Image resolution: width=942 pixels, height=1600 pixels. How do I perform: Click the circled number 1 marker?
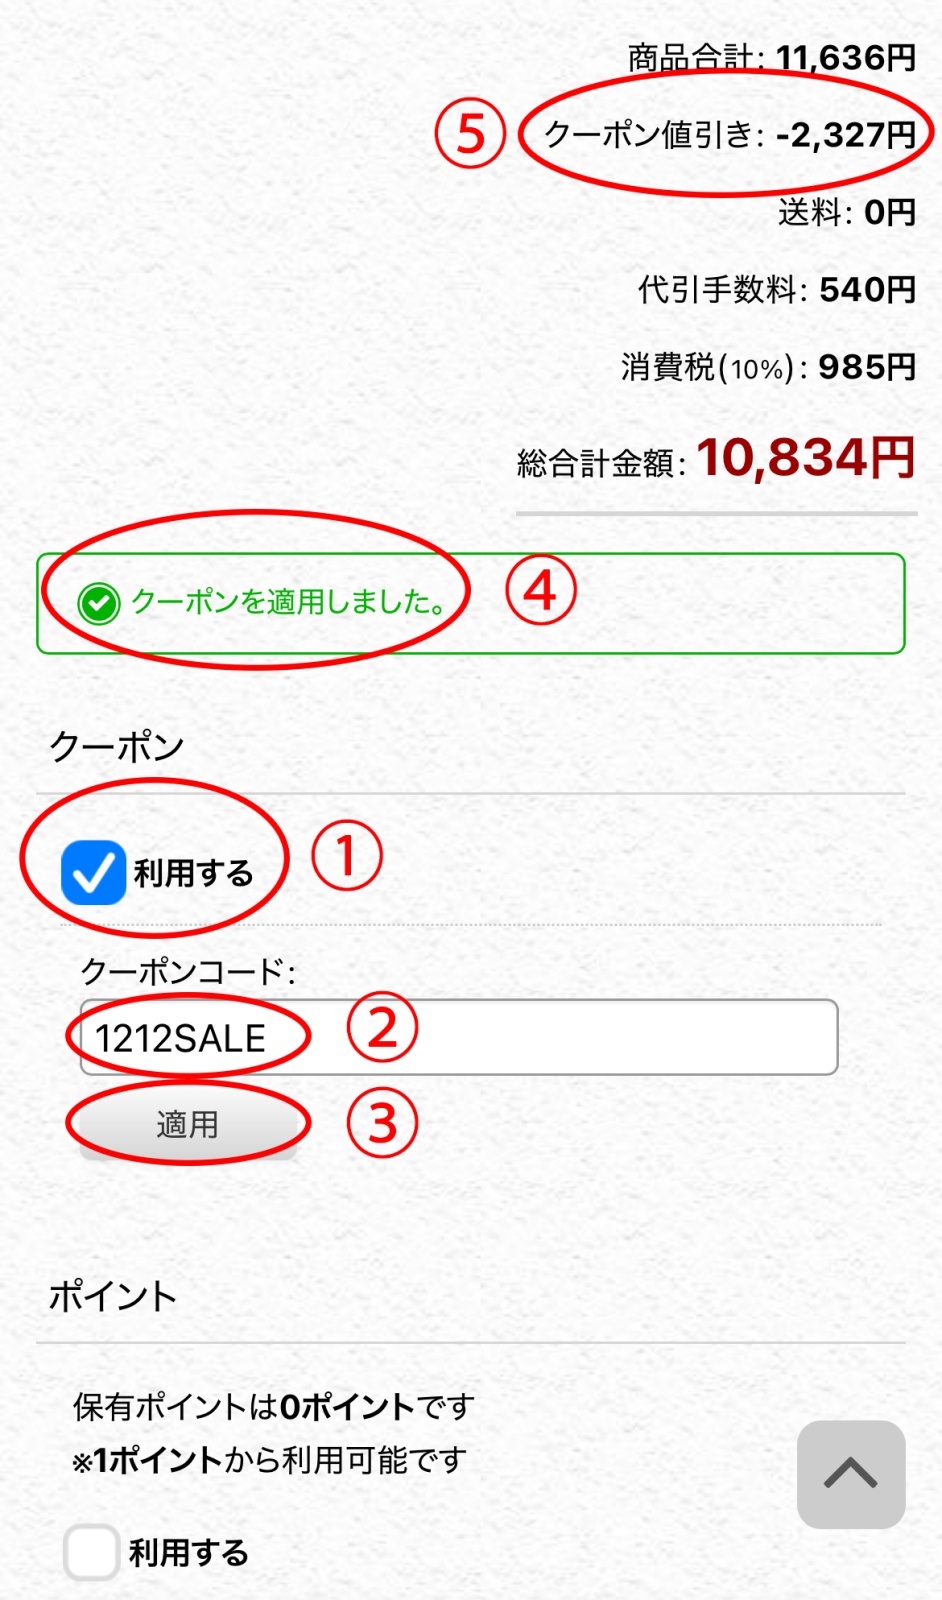coord(346,856)
